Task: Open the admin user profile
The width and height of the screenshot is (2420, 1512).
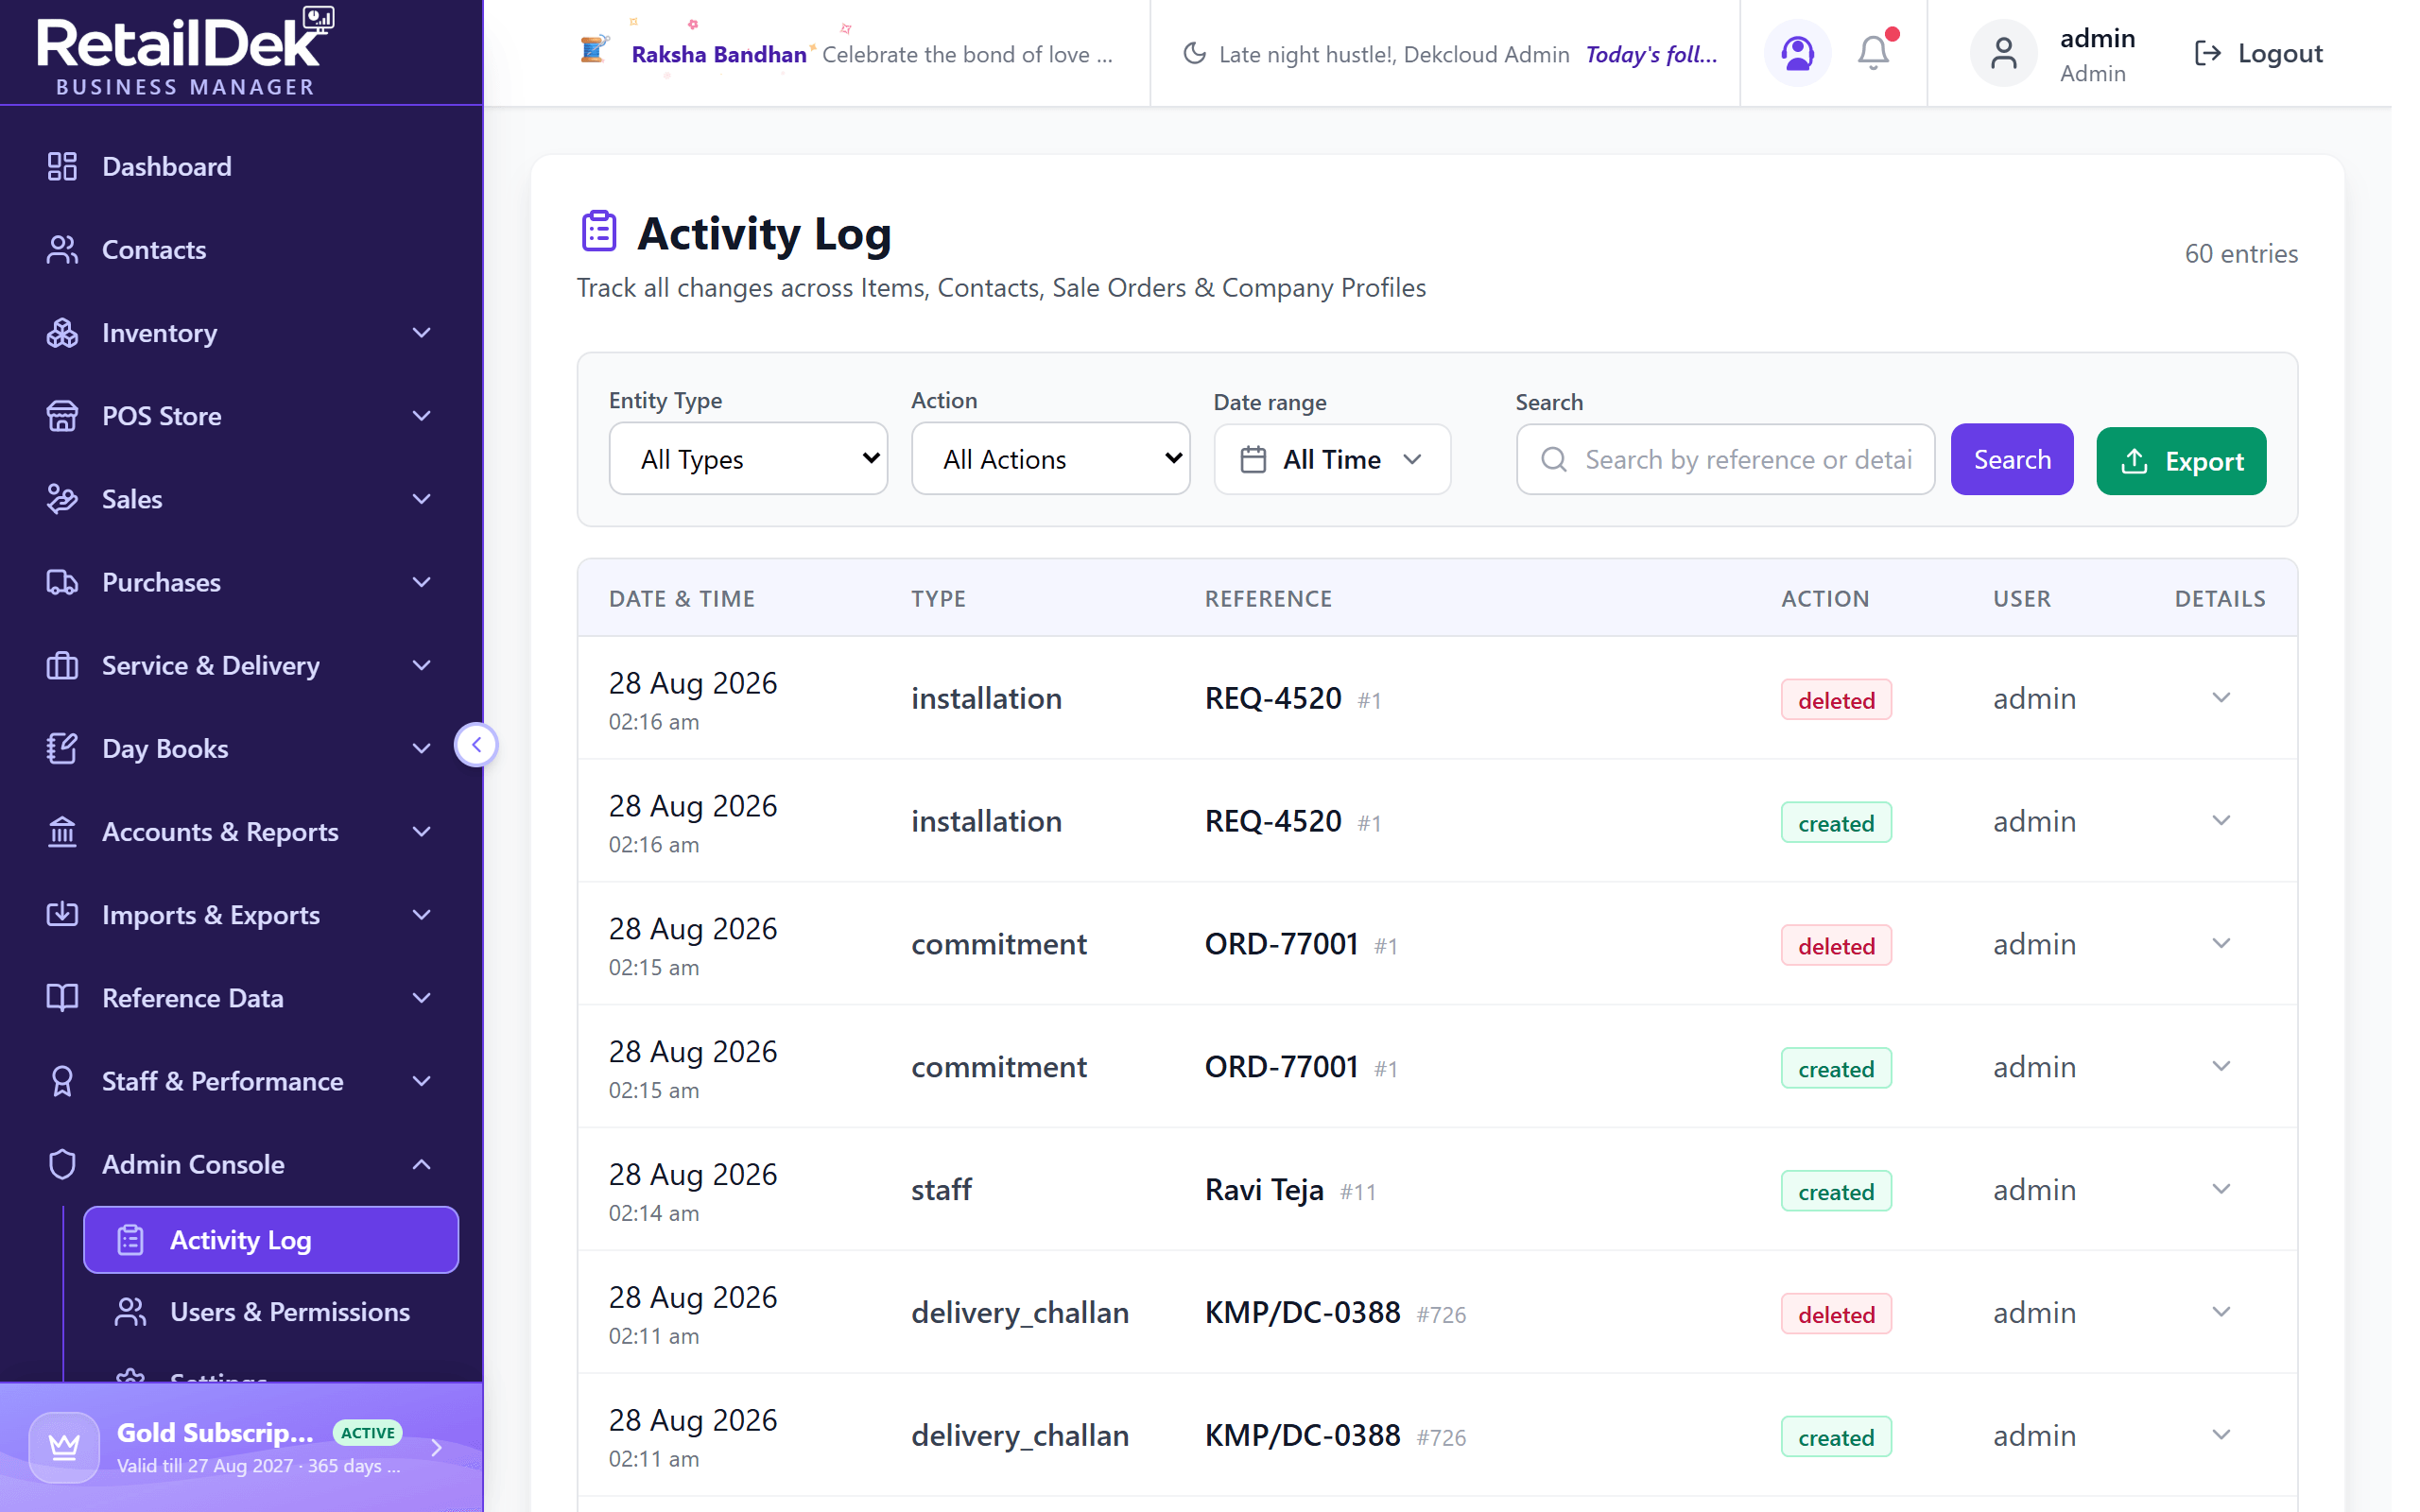Action: pos(2053,54)
